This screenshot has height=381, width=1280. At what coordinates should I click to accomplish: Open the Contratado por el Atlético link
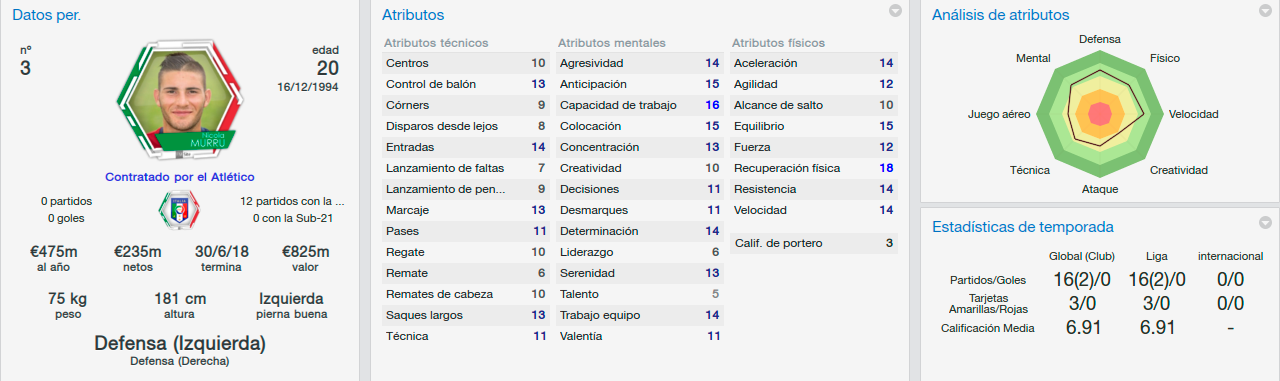[x=180, y=176]
